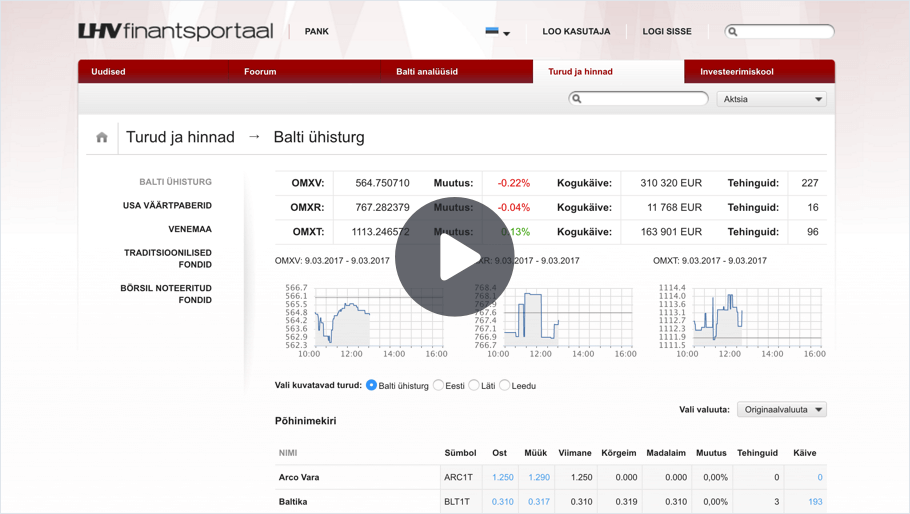Click Arco Vara sell price 1.290
Viewport: 910px width, 514px height.
pos(539,477)
